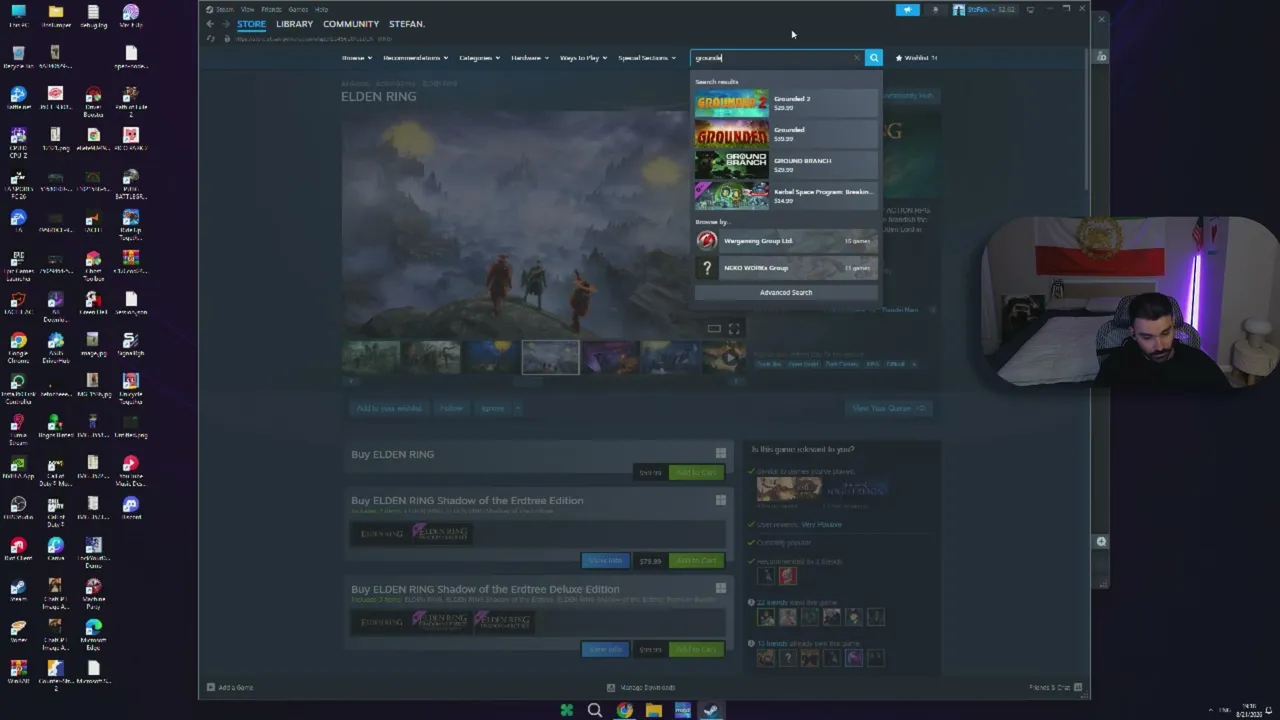Expand the Recommendations dropdown

(415, 58)
